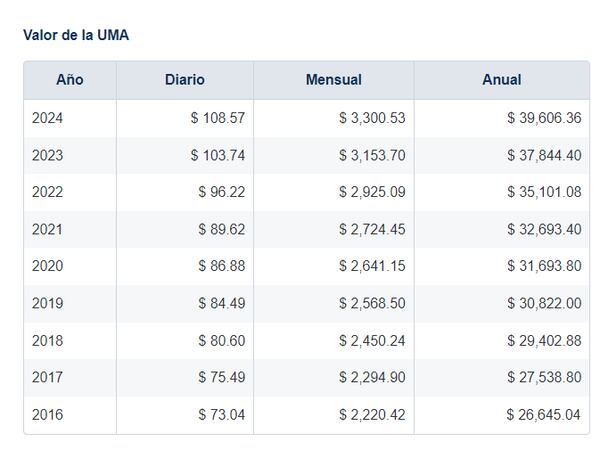Viewport: 600px width, 450px height.
Task: Select the 2016 year cell
Action: (x=47, y=414)
